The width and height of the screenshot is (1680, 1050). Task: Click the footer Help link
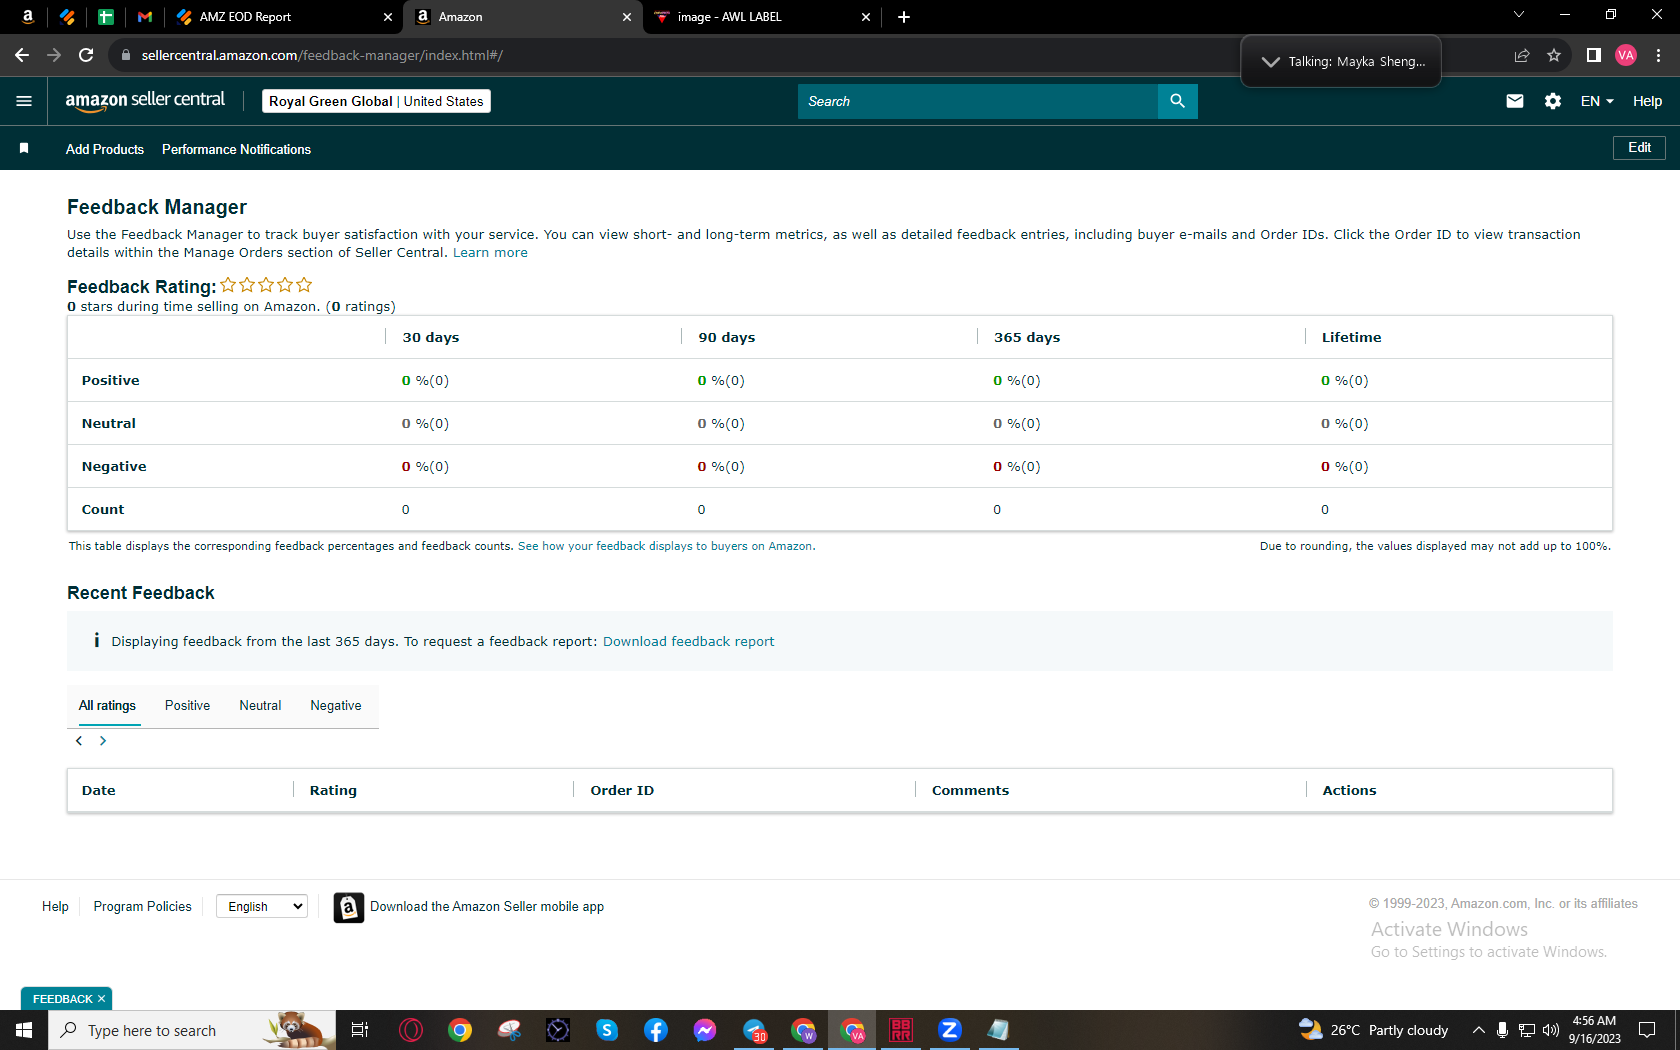(x=55, y=907)
